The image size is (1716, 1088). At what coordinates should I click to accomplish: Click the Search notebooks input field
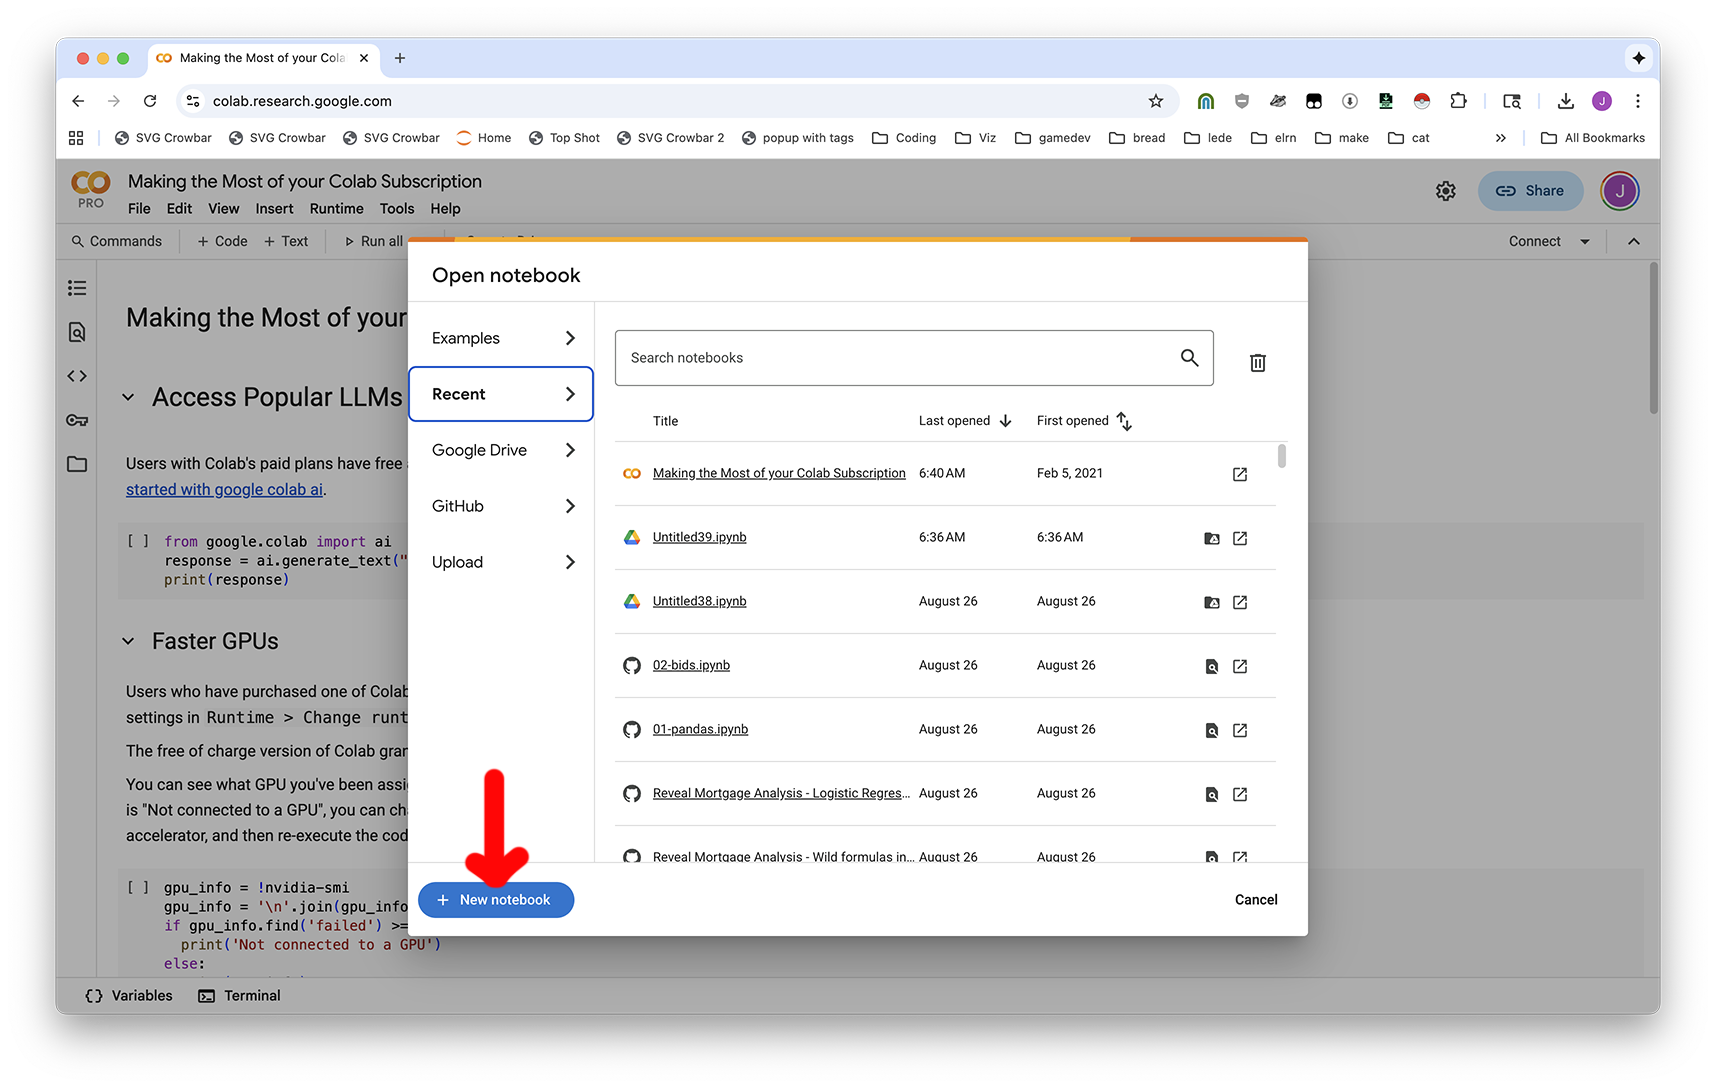tap(900, 358)
